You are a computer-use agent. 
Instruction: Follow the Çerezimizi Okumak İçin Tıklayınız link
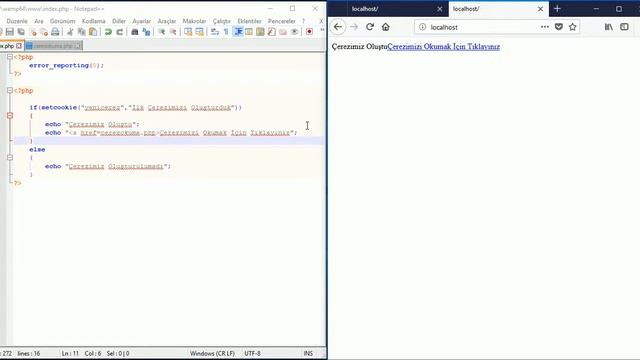(x=443, y=47)
